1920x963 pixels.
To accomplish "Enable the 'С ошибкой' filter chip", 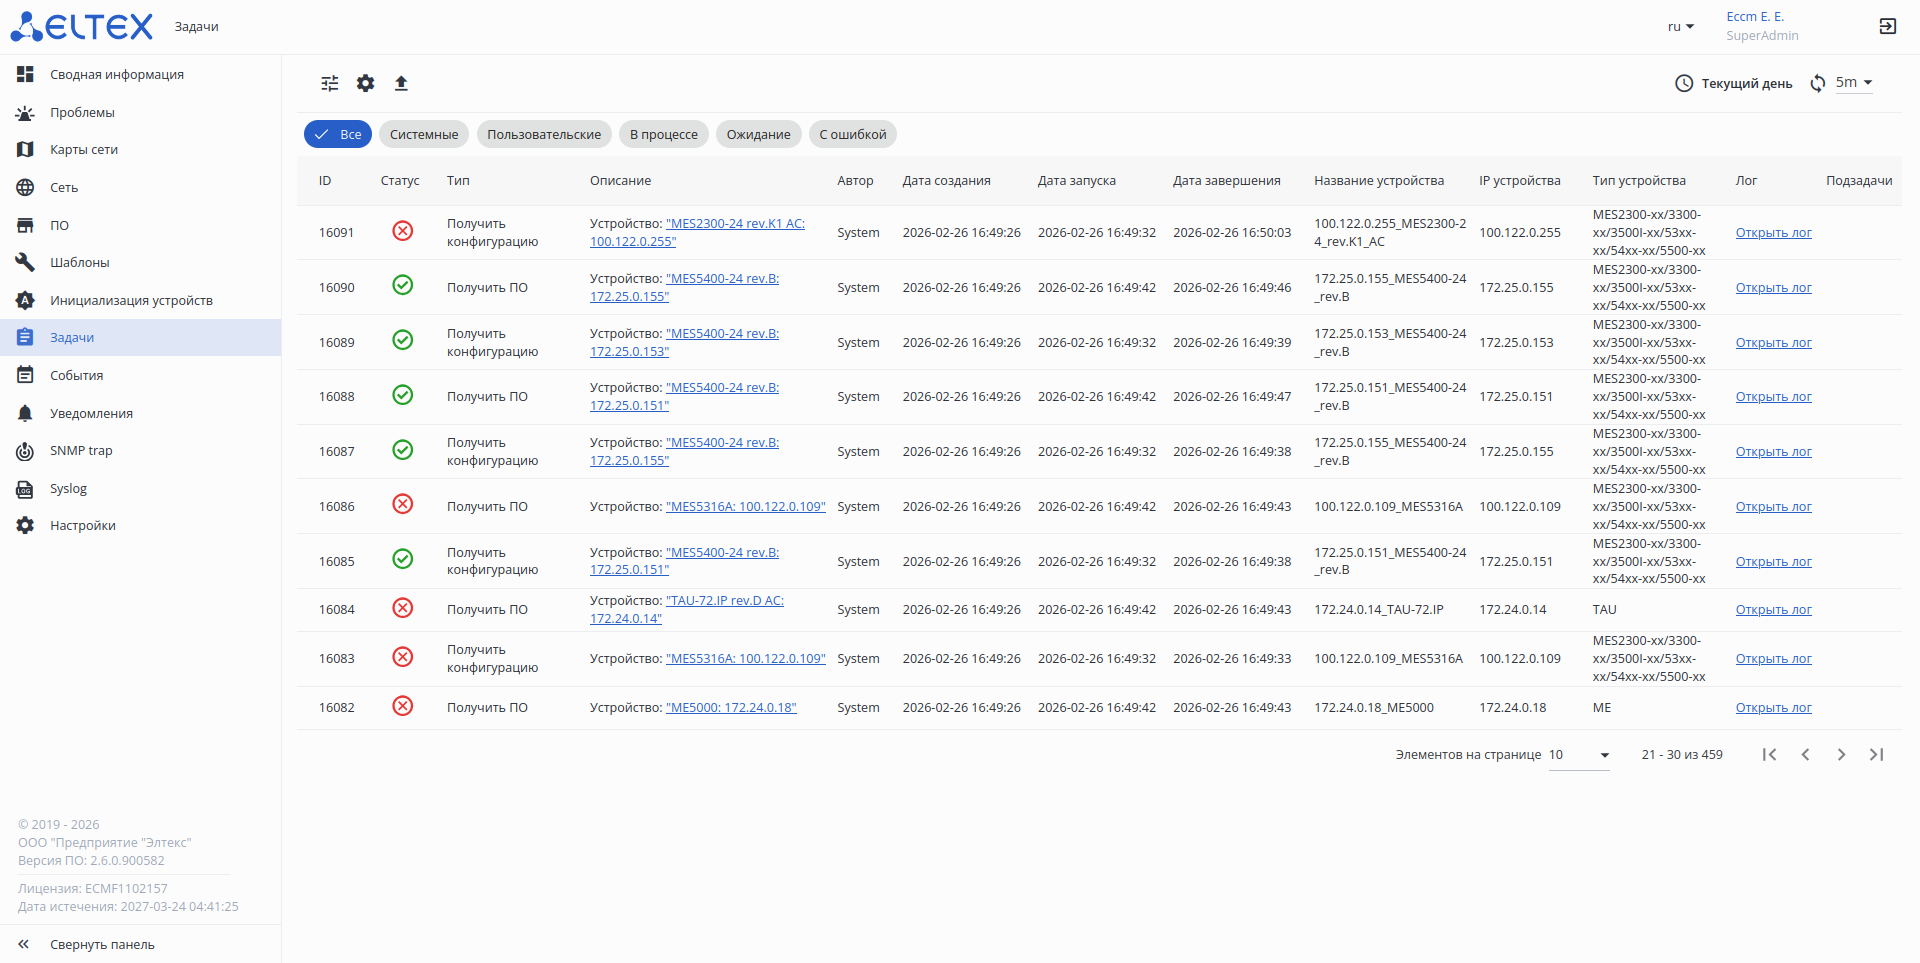I will [x=852, y=135].
